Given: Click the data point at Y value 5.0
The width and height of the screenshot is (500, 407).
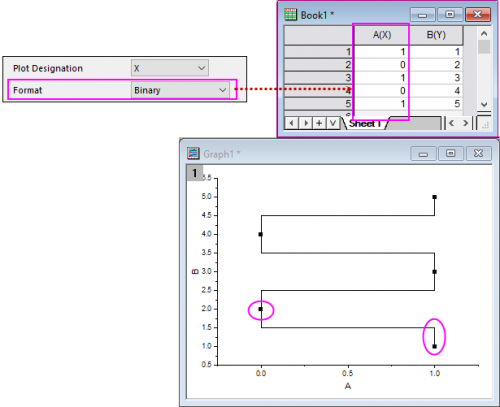Looking at the screenshot, I should click(x=434, y=197).
